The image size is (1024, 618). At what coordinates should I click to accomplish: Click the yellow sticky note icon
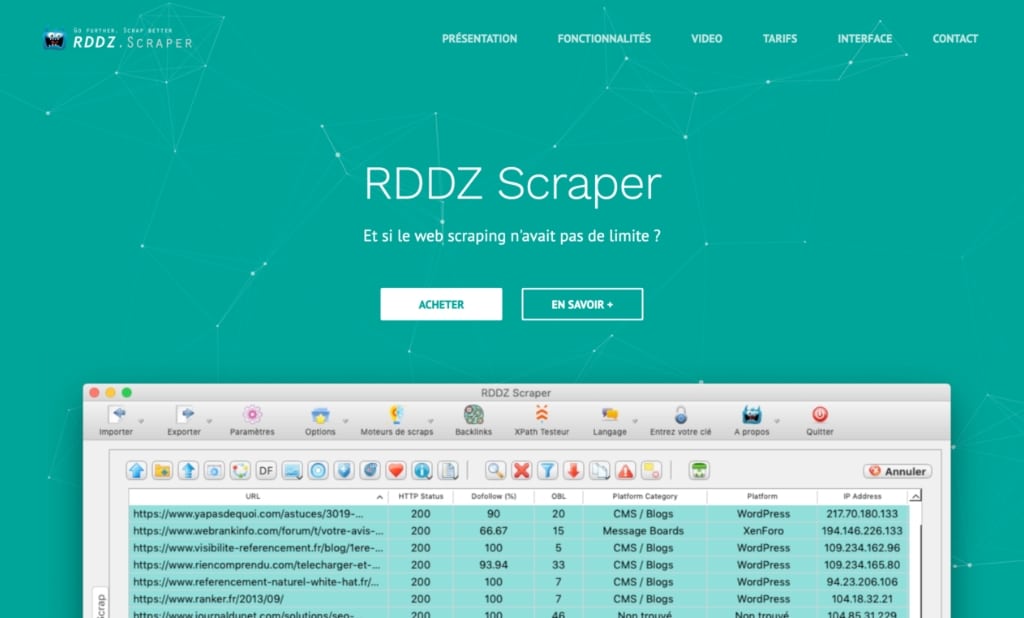[652, 470]
